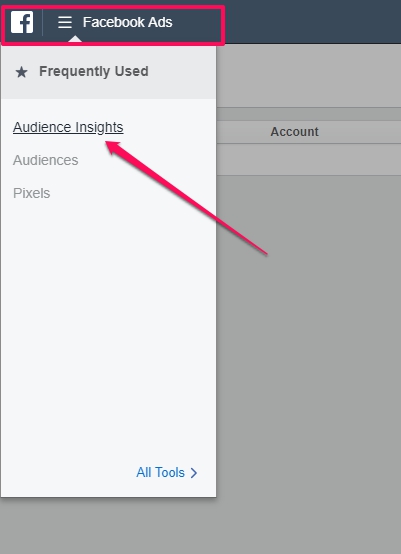Click the dark top bar beside Facebook Ads
The image size is (401, 554).
313,22
